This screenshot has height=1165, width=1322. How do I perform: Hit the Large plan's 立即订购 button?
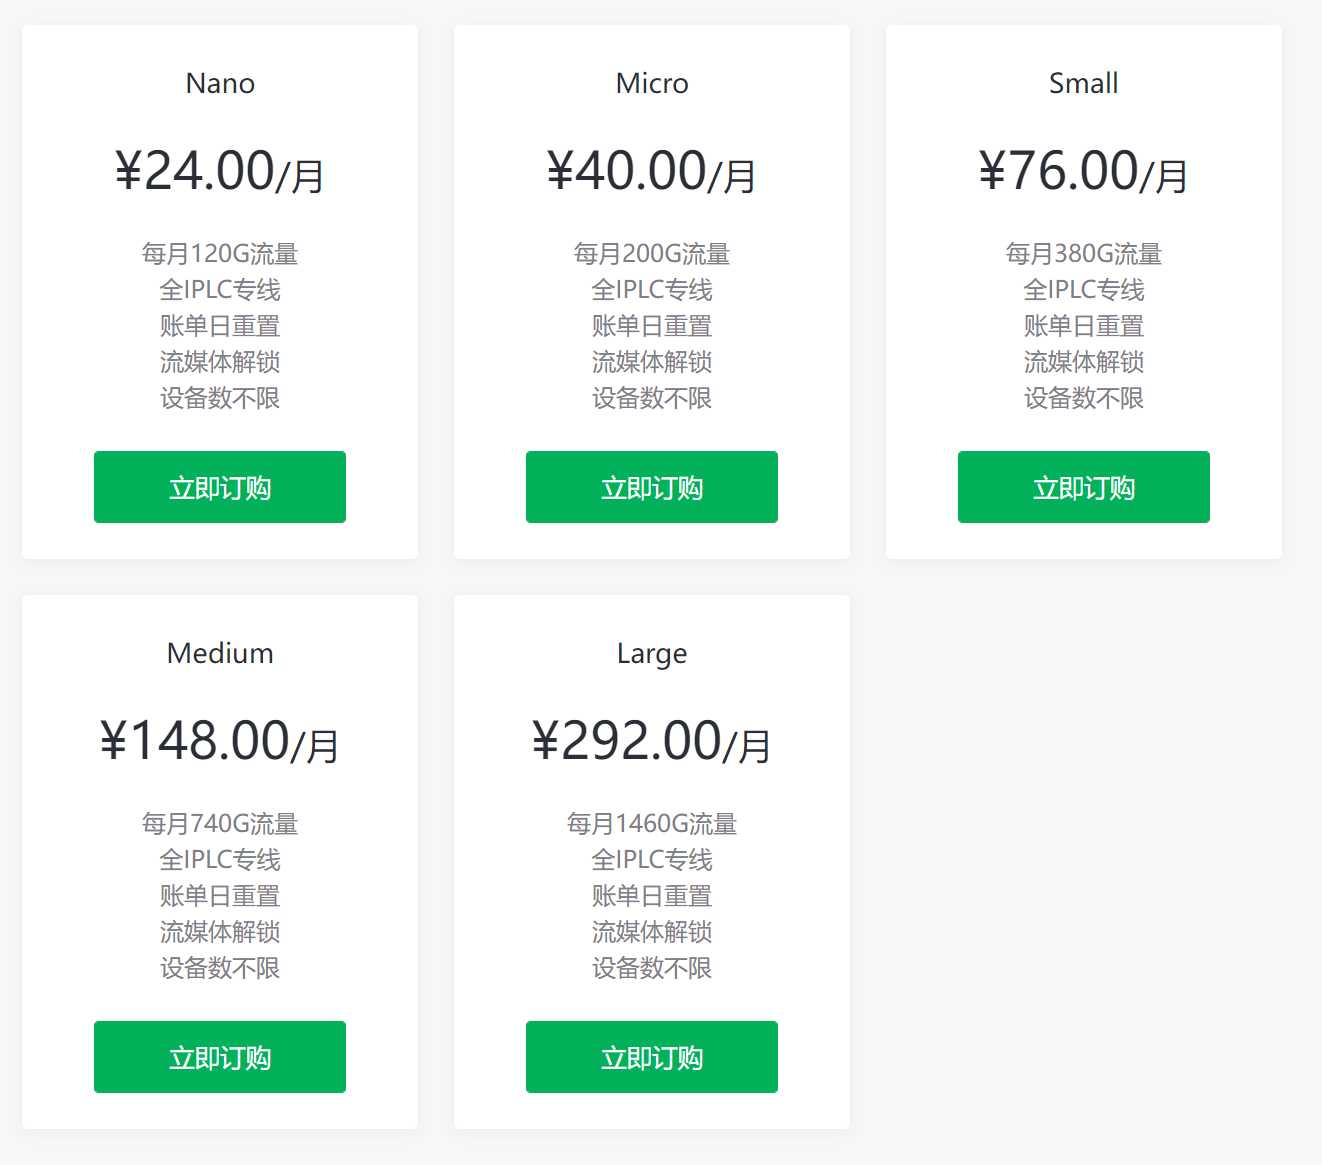tap(652, 1057)
